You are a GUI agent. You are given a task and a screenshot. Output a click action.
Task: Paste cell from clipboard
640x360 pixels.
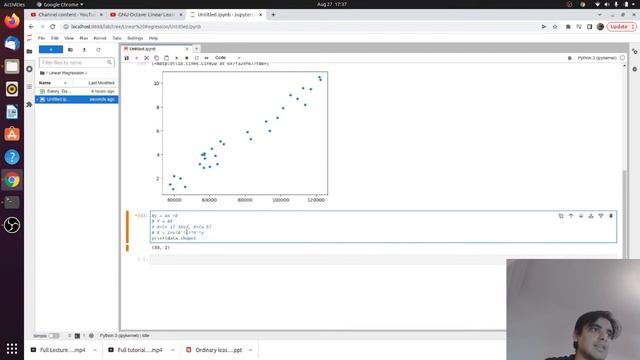(x=166, y=58)
